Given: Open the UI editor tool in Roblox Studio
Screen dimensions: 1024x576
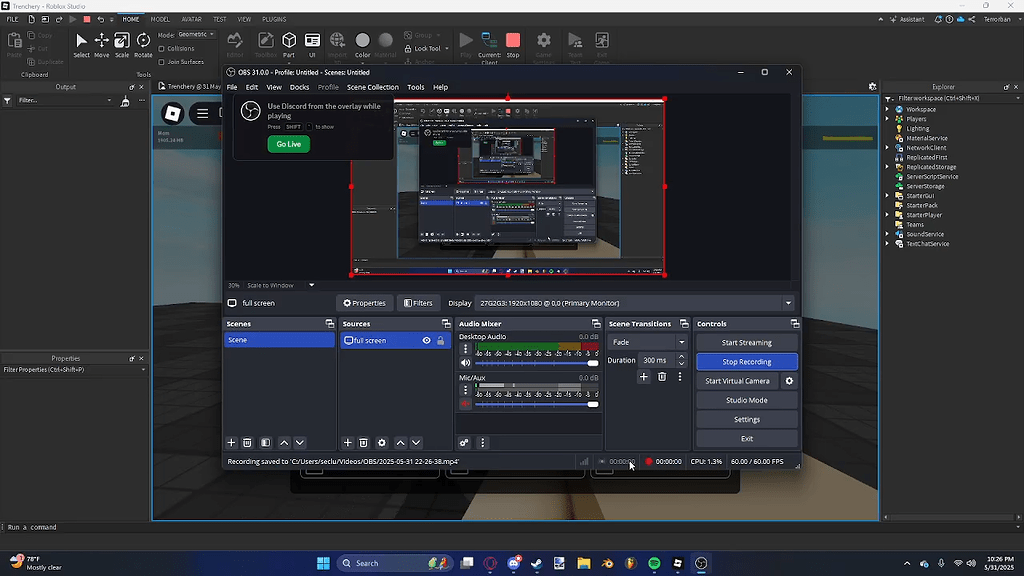Looking at the screenshot, I should [312, 45].
